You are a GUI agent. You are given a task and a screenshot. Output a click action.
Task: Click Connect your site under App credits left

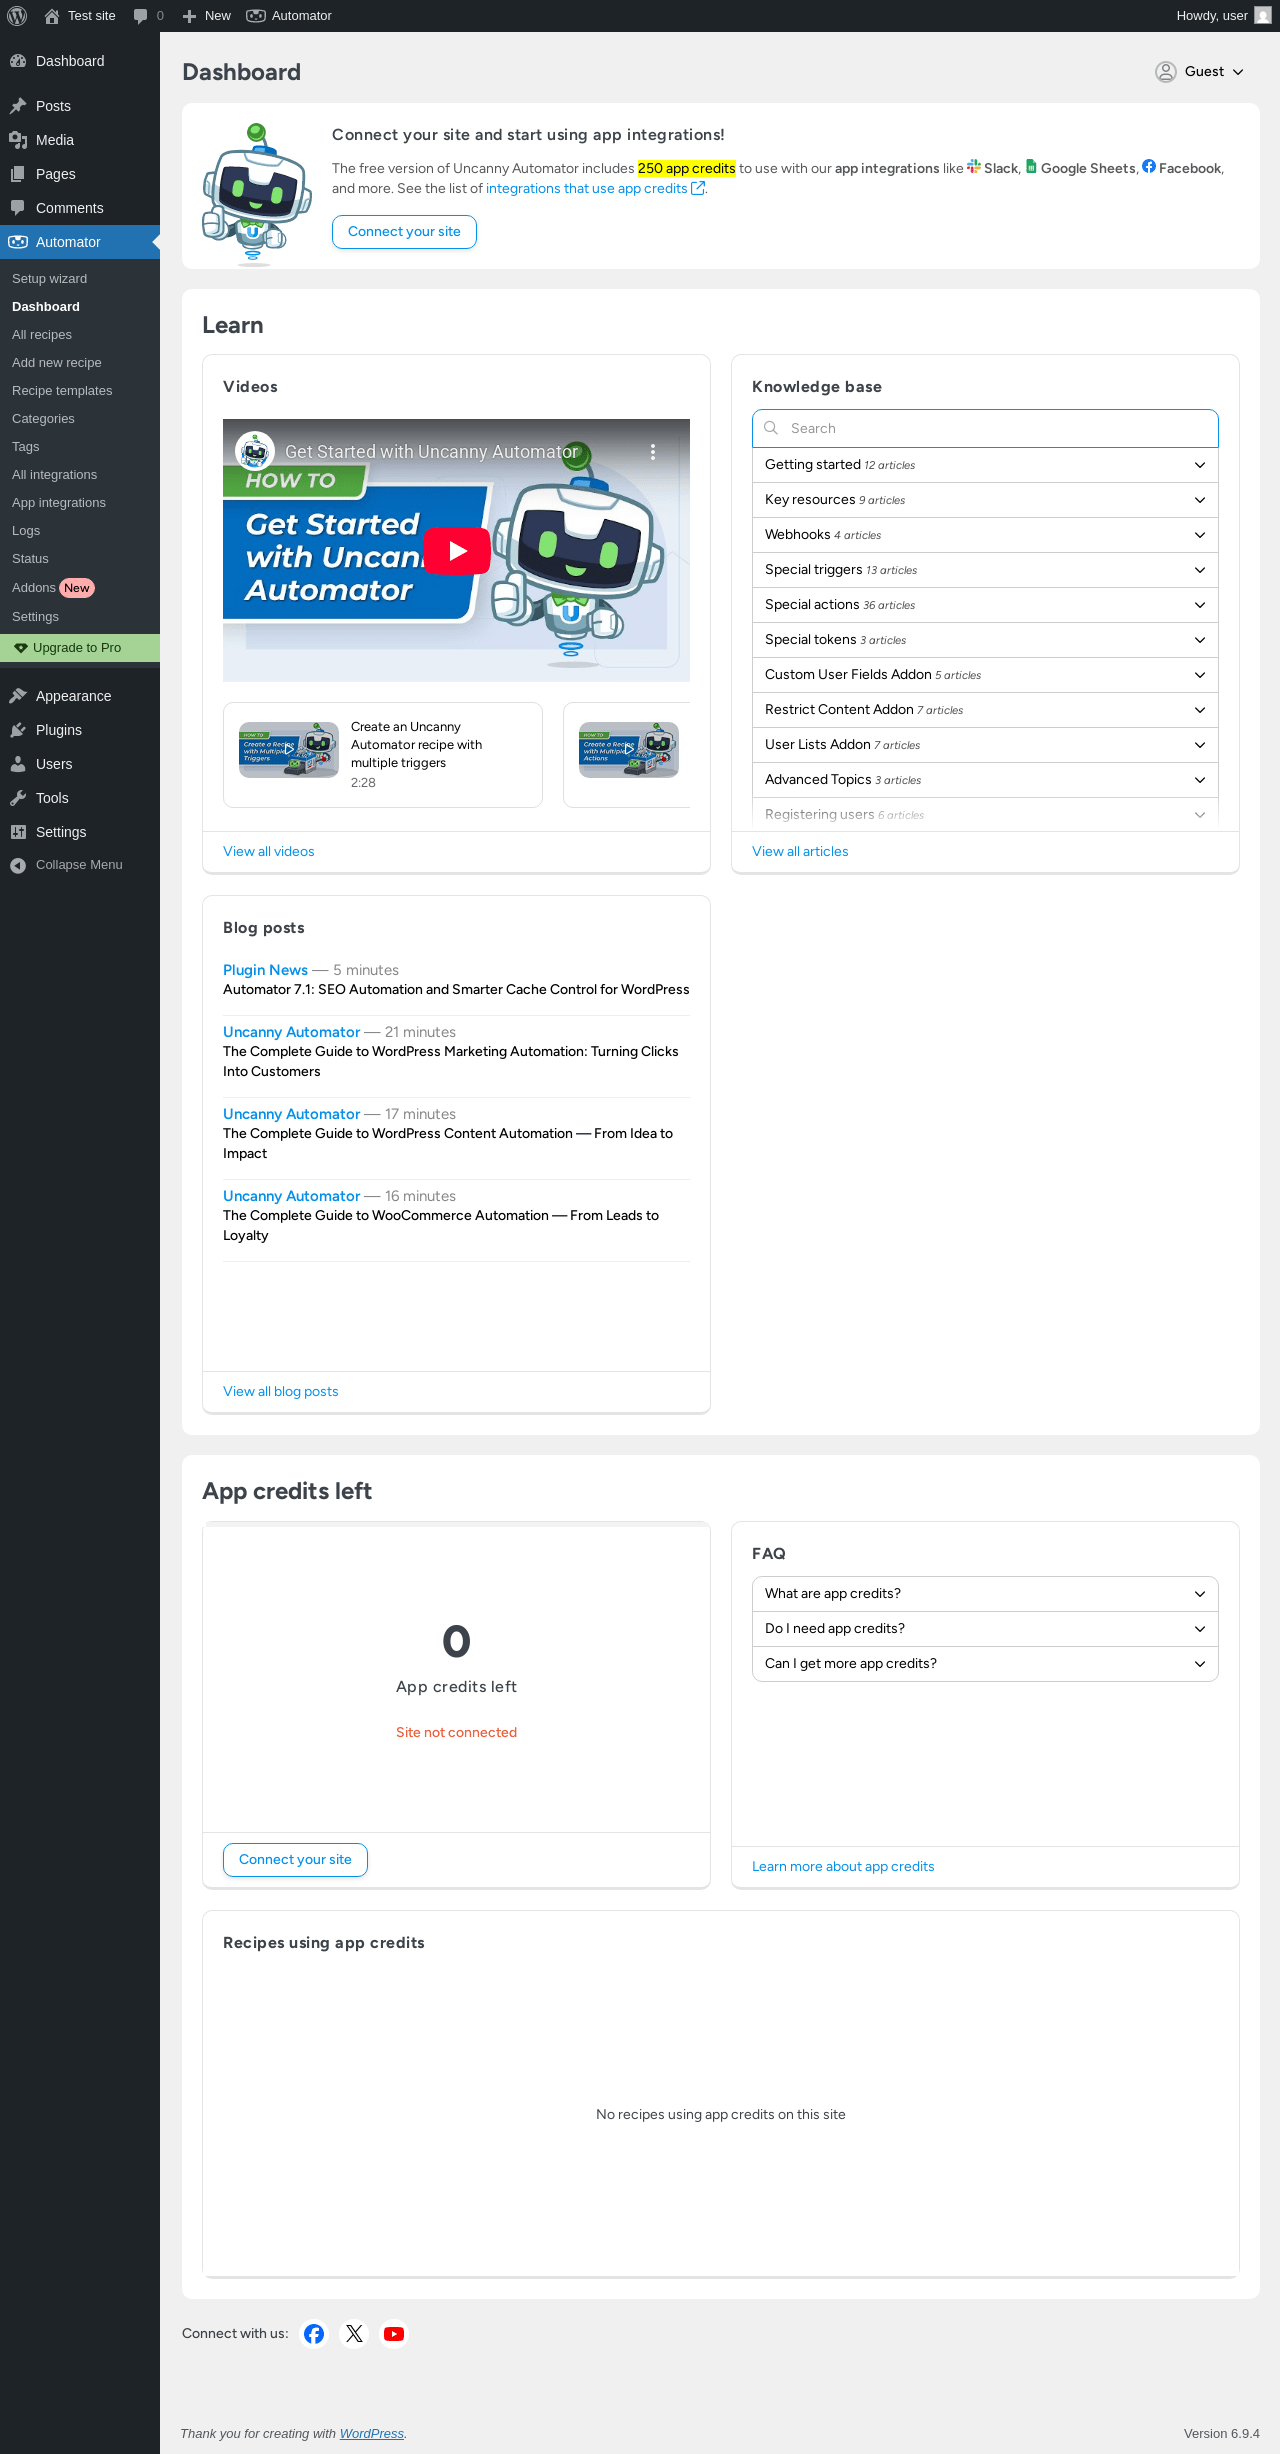point(295,1860)
